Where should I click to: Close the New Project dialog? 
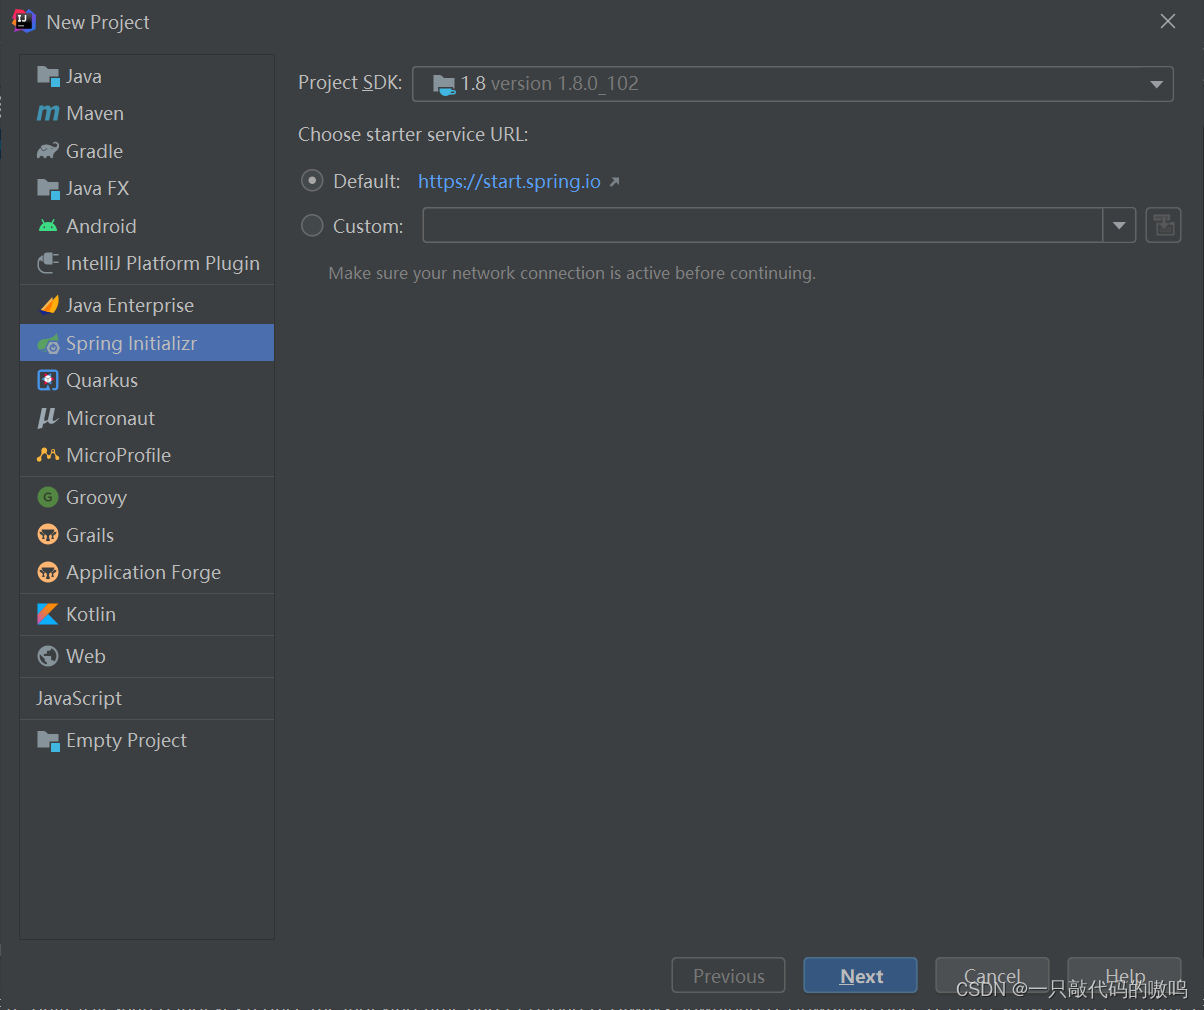[1167, 21]
